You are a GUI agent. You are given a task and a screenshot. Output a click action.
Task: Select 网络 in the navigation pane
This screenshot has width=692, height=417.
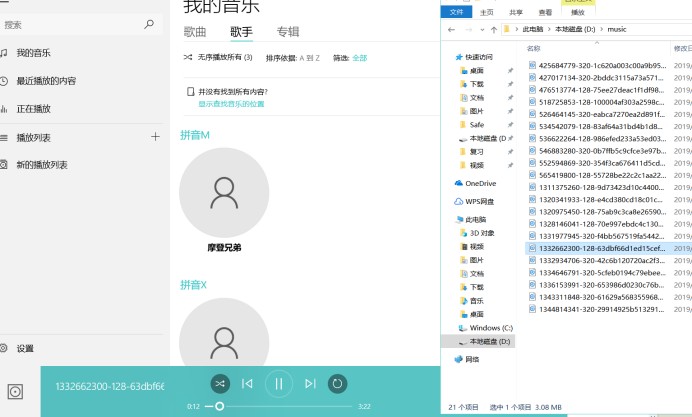coord(472,360)
